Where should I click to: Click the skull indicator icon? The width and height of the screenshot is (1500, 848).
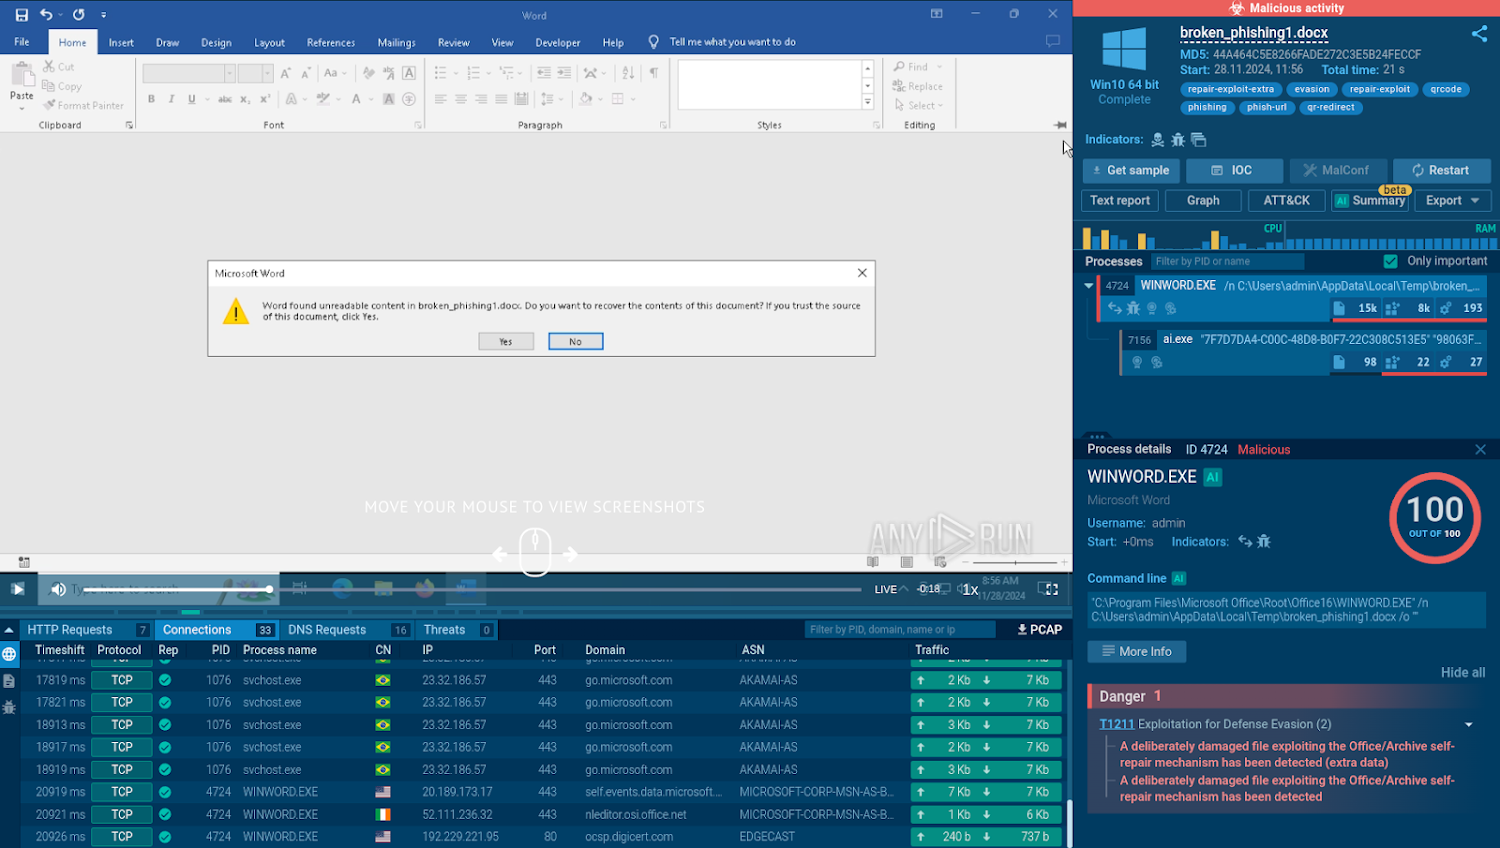[1158, 140]
